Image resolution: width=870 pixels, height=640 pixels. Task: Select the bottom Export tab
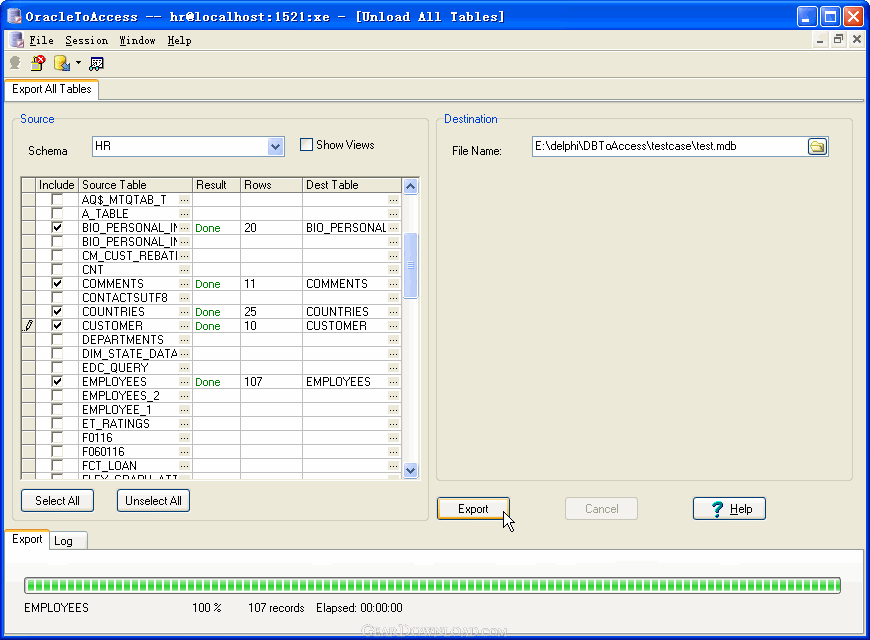click(x=27, y=540)
